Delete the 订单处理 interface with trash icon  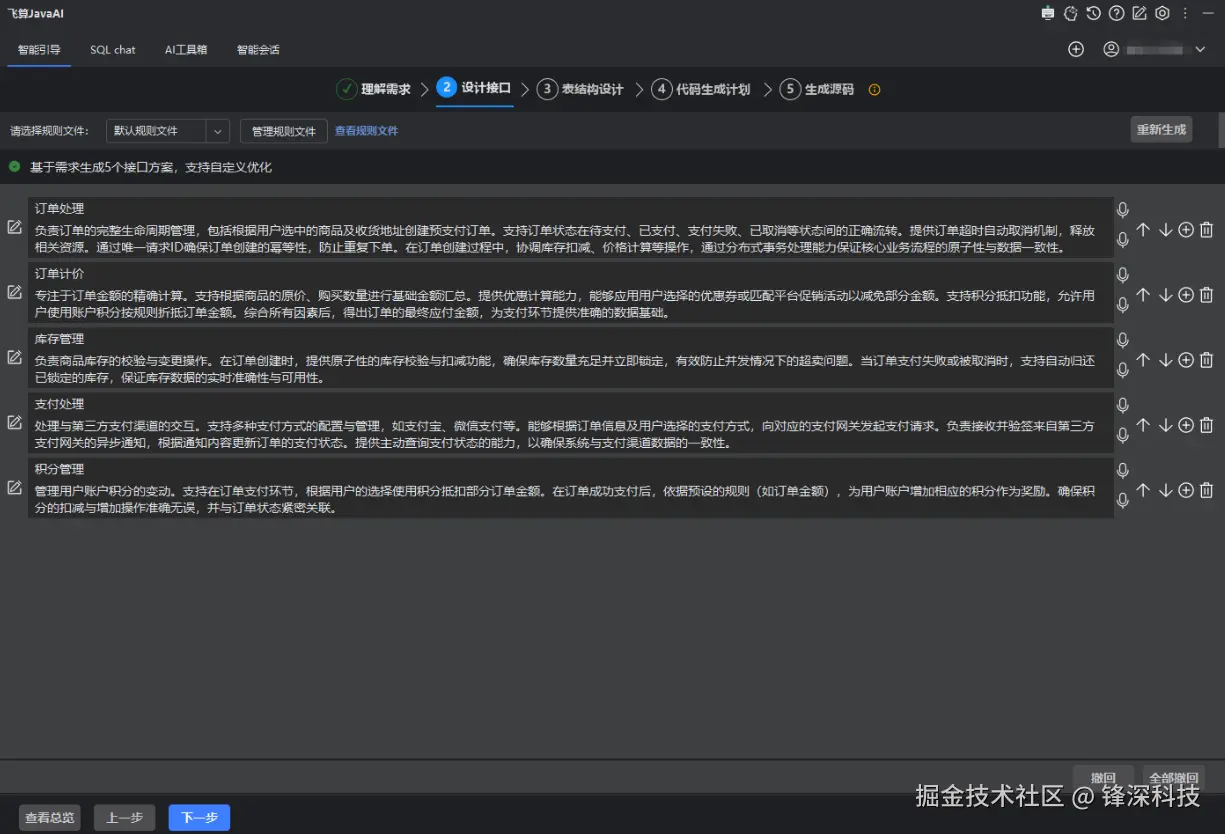[1207, 230]
